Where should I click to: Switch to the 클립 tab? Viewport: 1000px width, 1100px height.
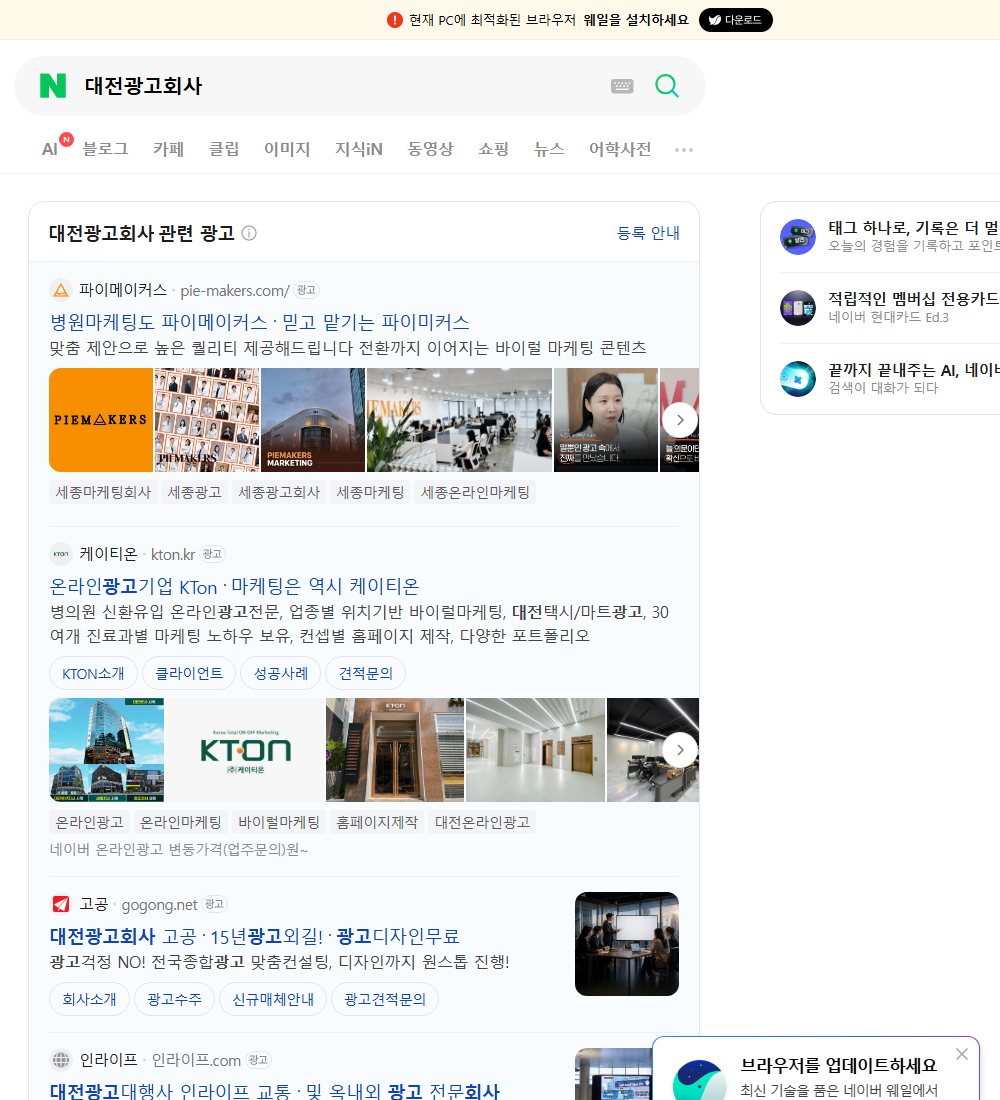point(224,149)
